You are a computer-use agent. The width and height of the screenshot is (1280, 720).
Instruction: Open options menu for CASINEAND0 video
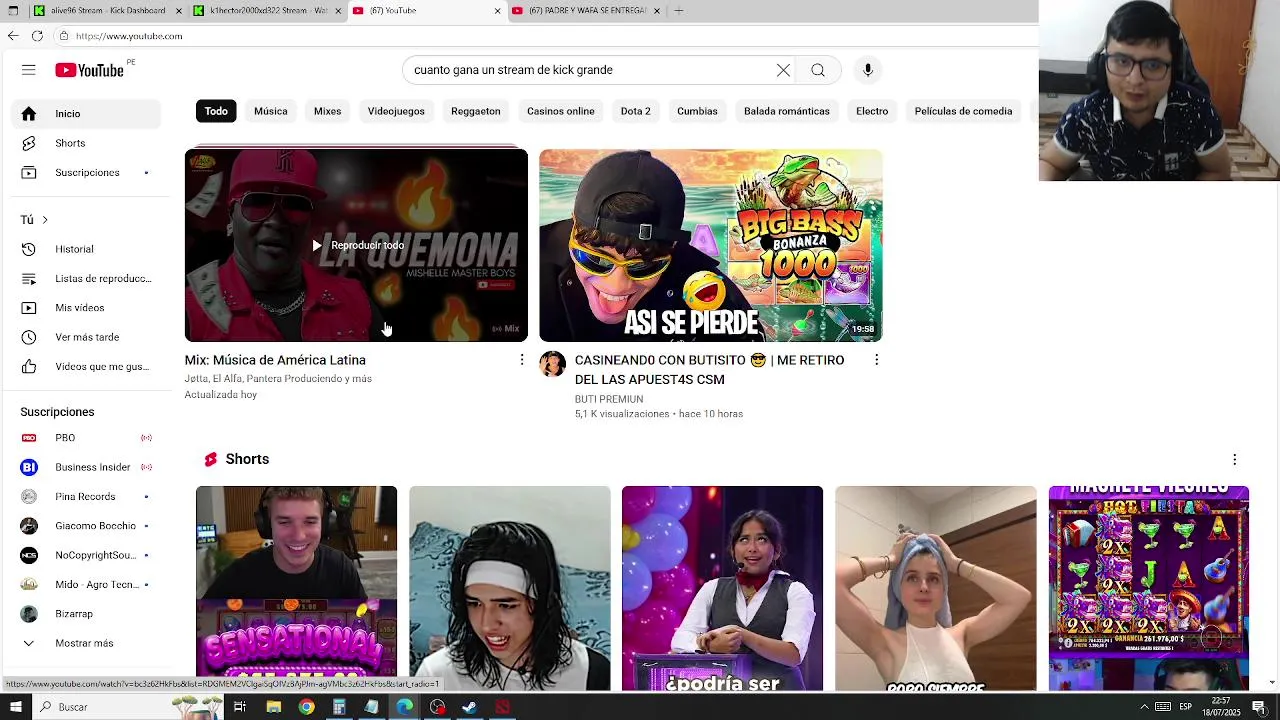click(876, 359)
